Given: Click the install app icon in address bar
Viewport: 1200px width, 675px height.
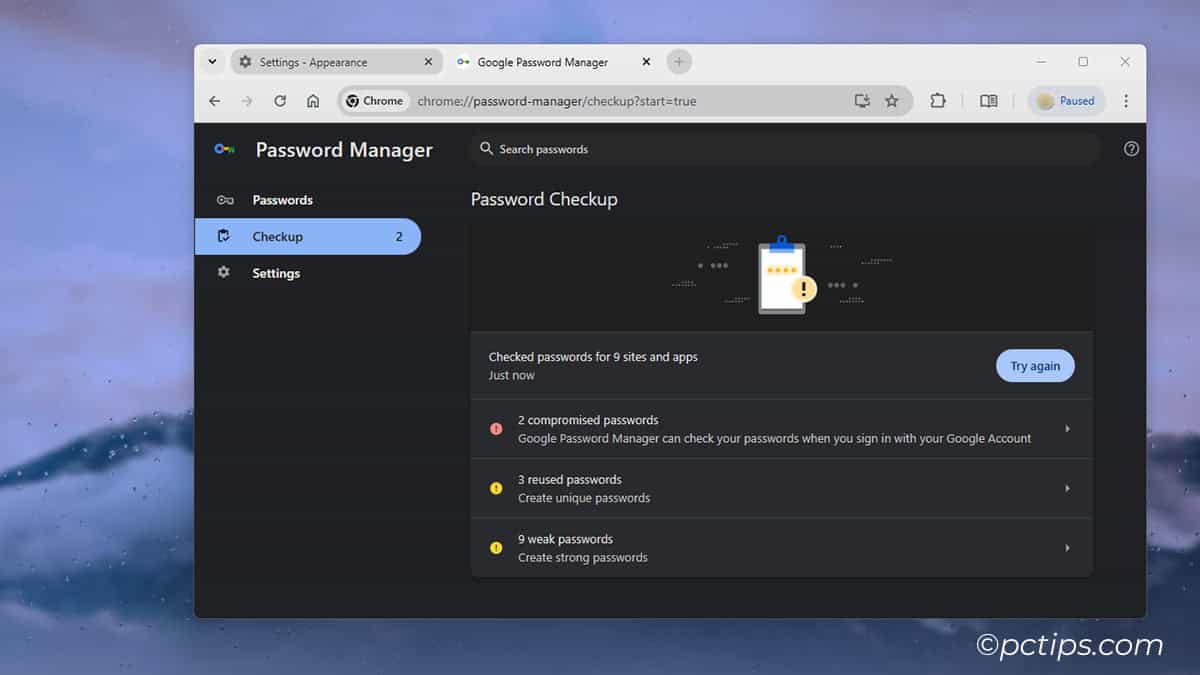Looking at the screenshot, I should (861, 100).
